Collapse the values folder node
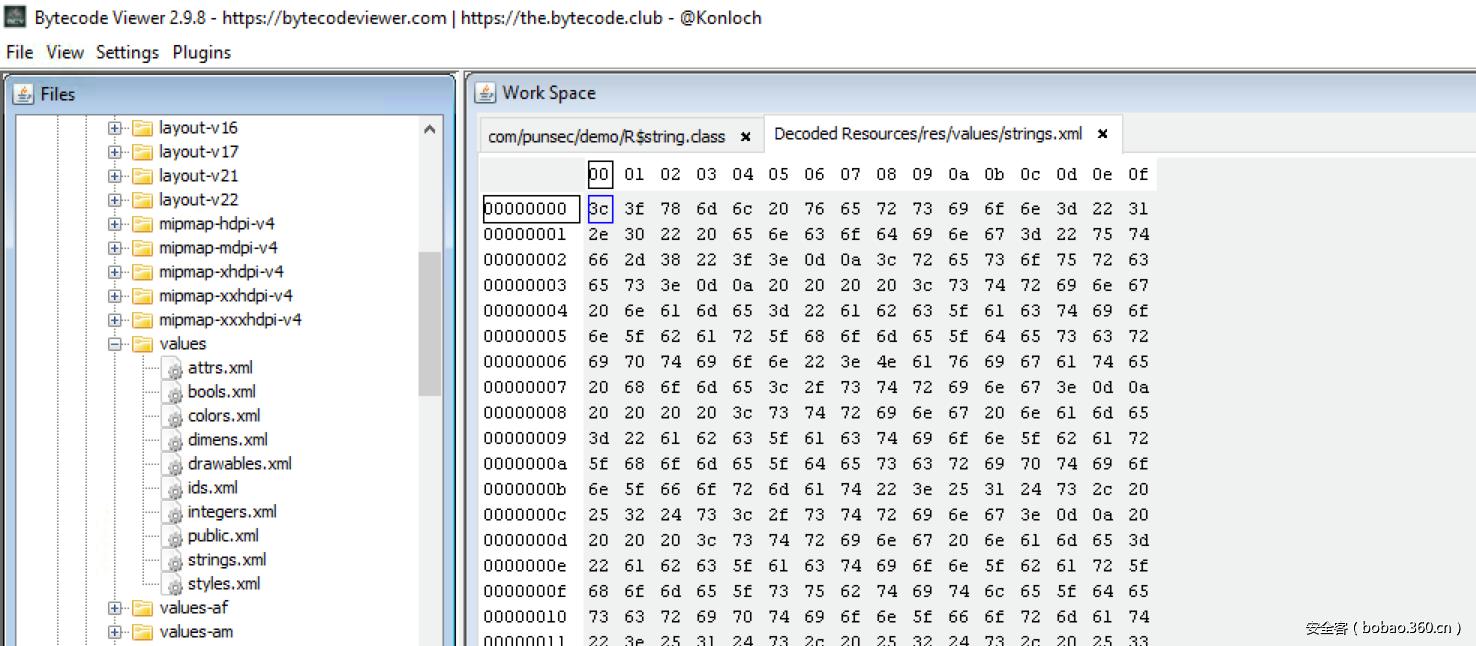 115,344
